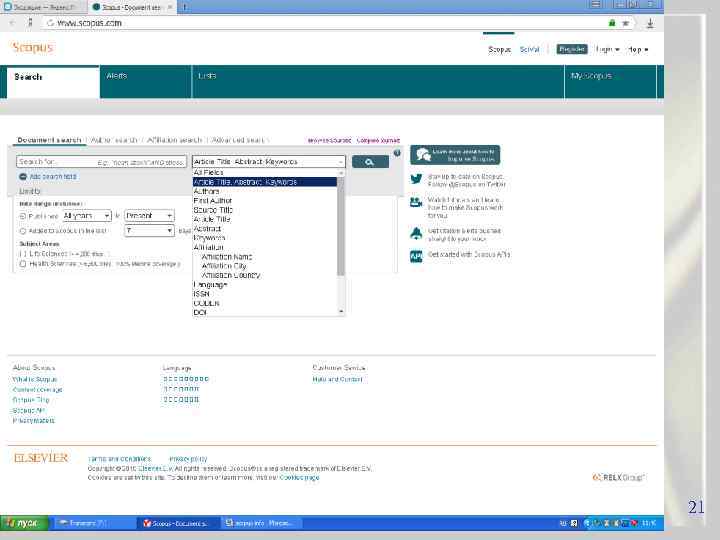Close the Scopus Document search browser tab
Screen dimensions: 720x540
click(169, 7)
